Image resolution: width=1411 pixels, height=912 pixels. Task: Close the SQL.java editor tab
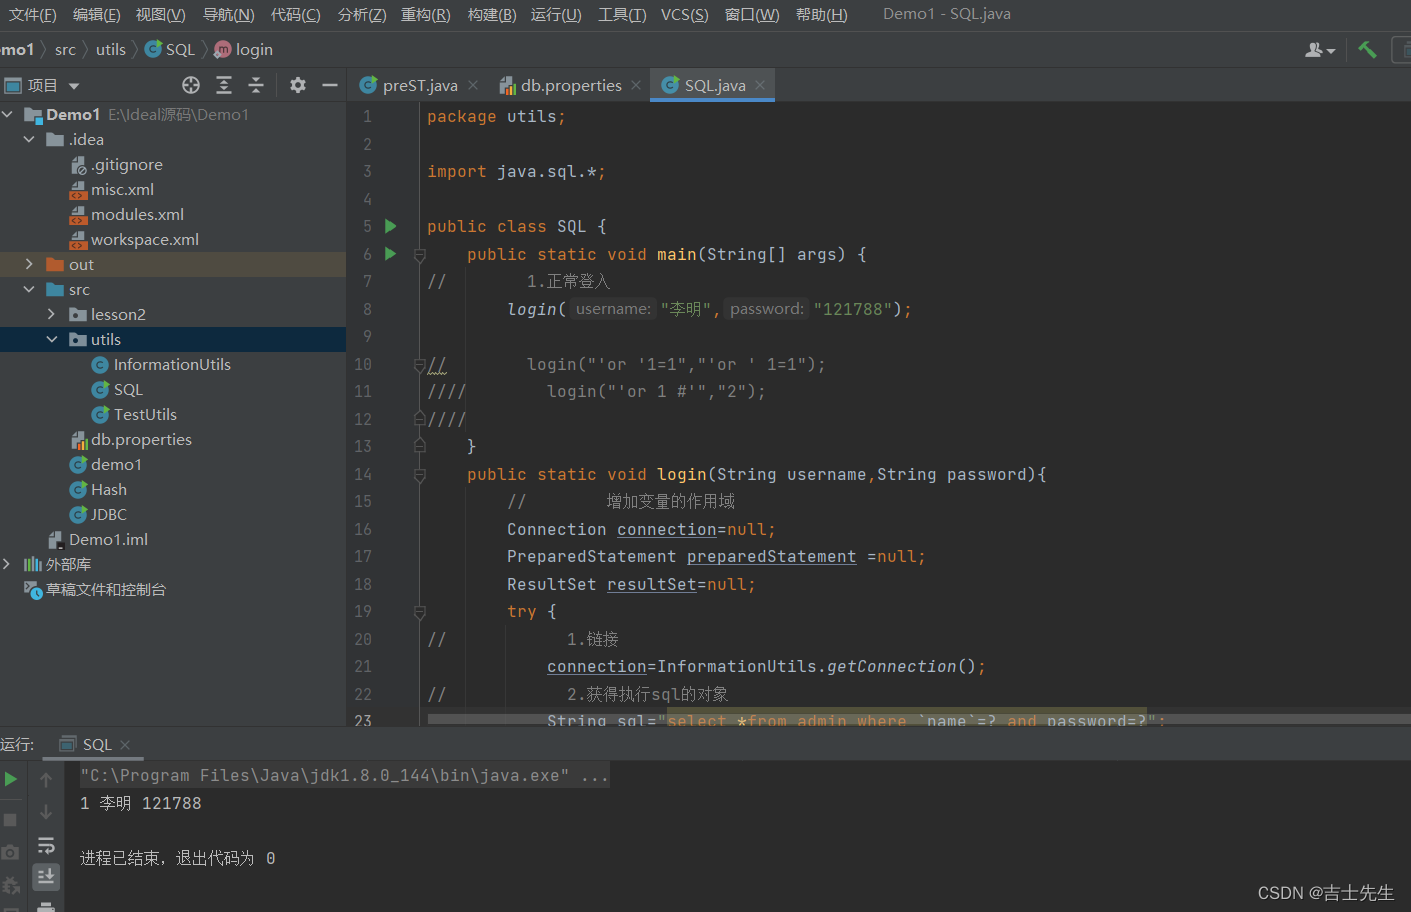[x=760, y=85]
